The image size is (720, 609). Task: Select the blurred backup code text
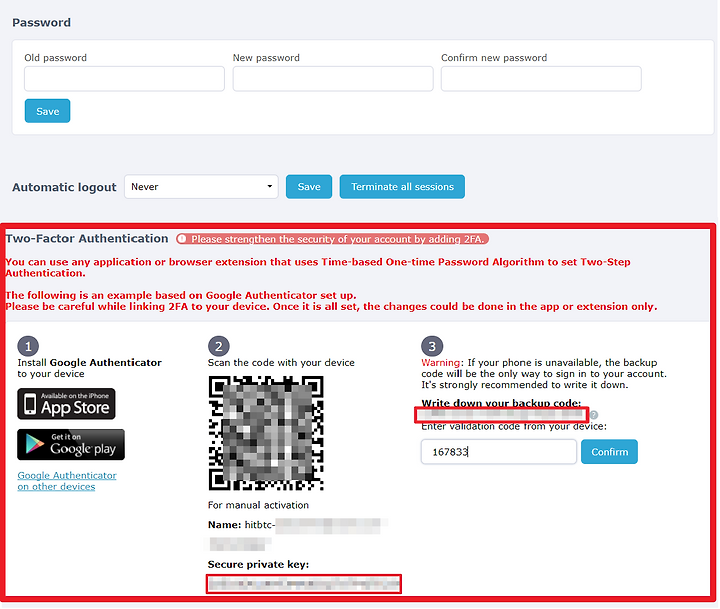click(501, 415)
